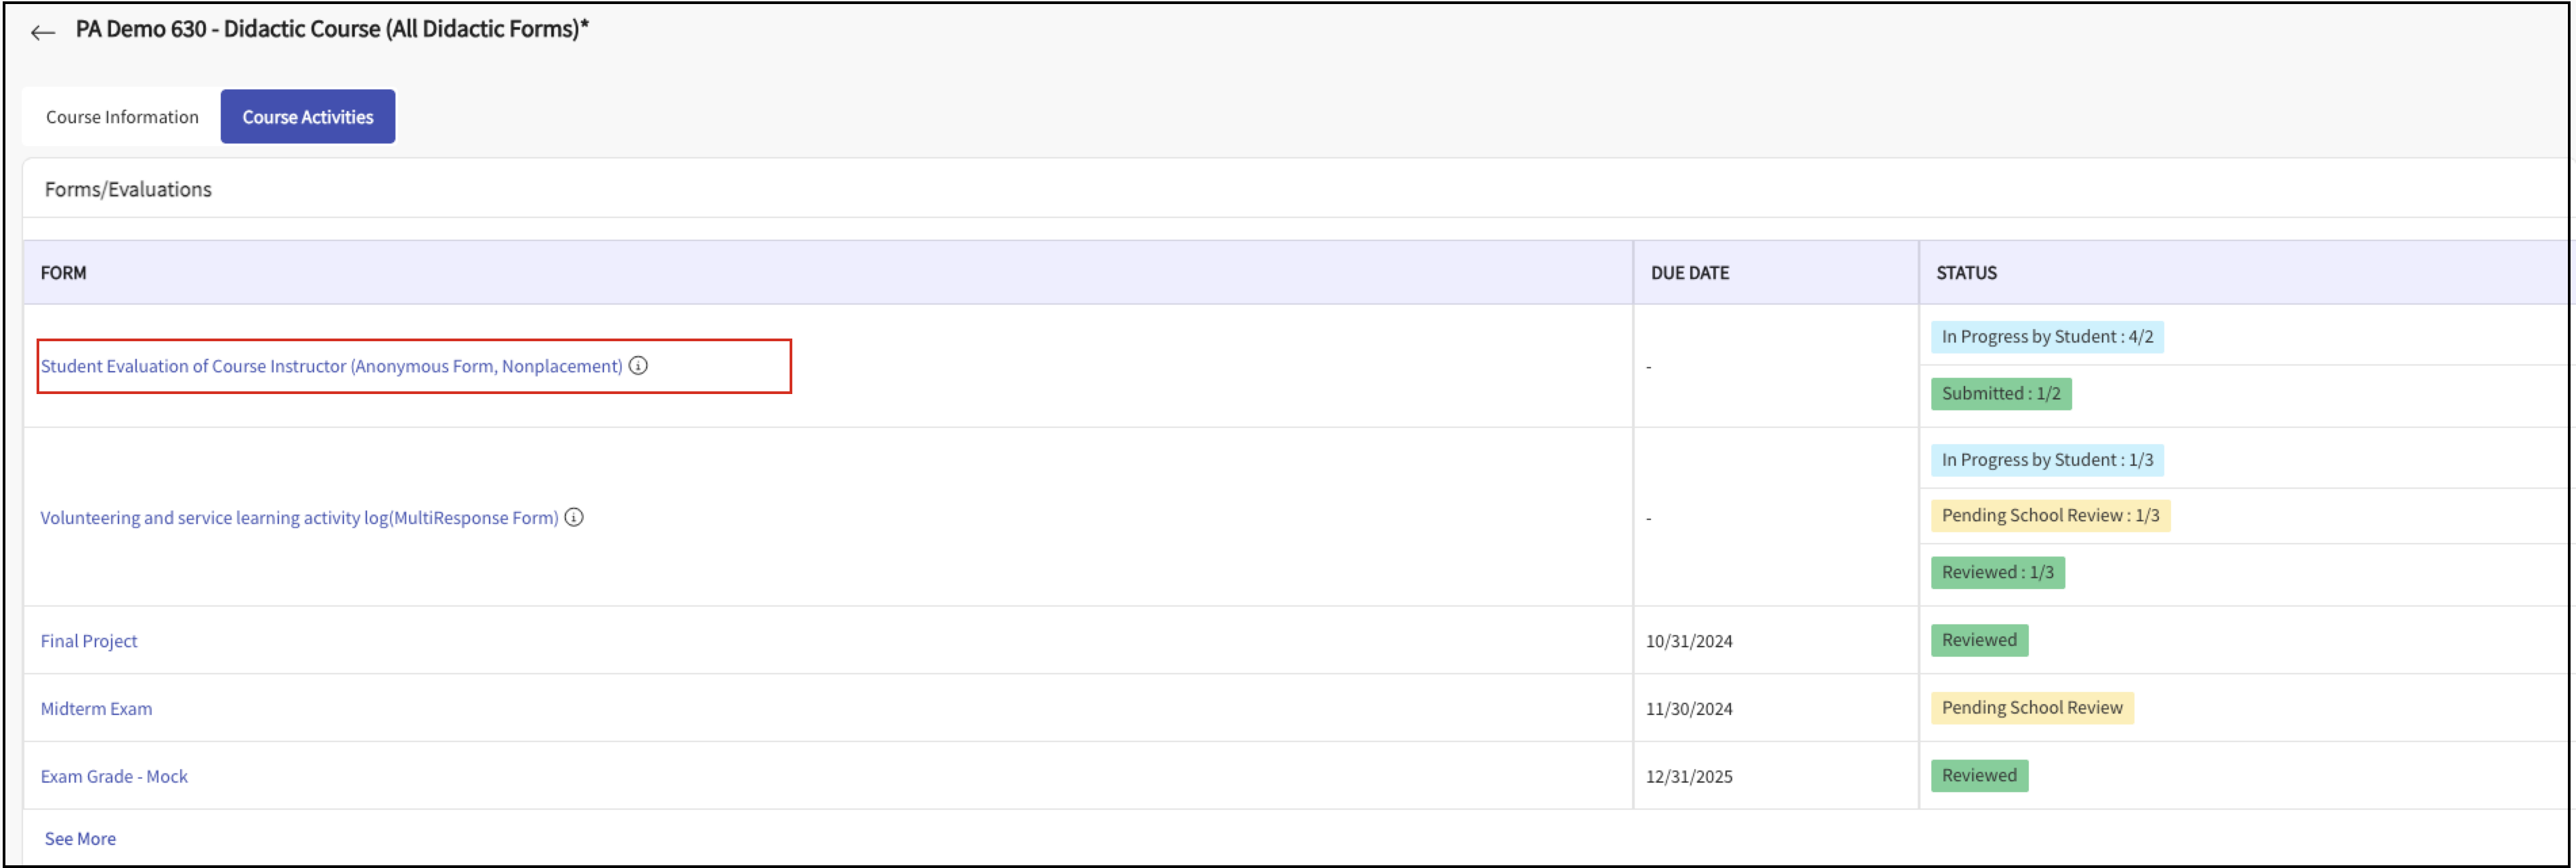2576x868 pixels.
Task: Open the Midterm Exam form
Action: click(96, 709)
